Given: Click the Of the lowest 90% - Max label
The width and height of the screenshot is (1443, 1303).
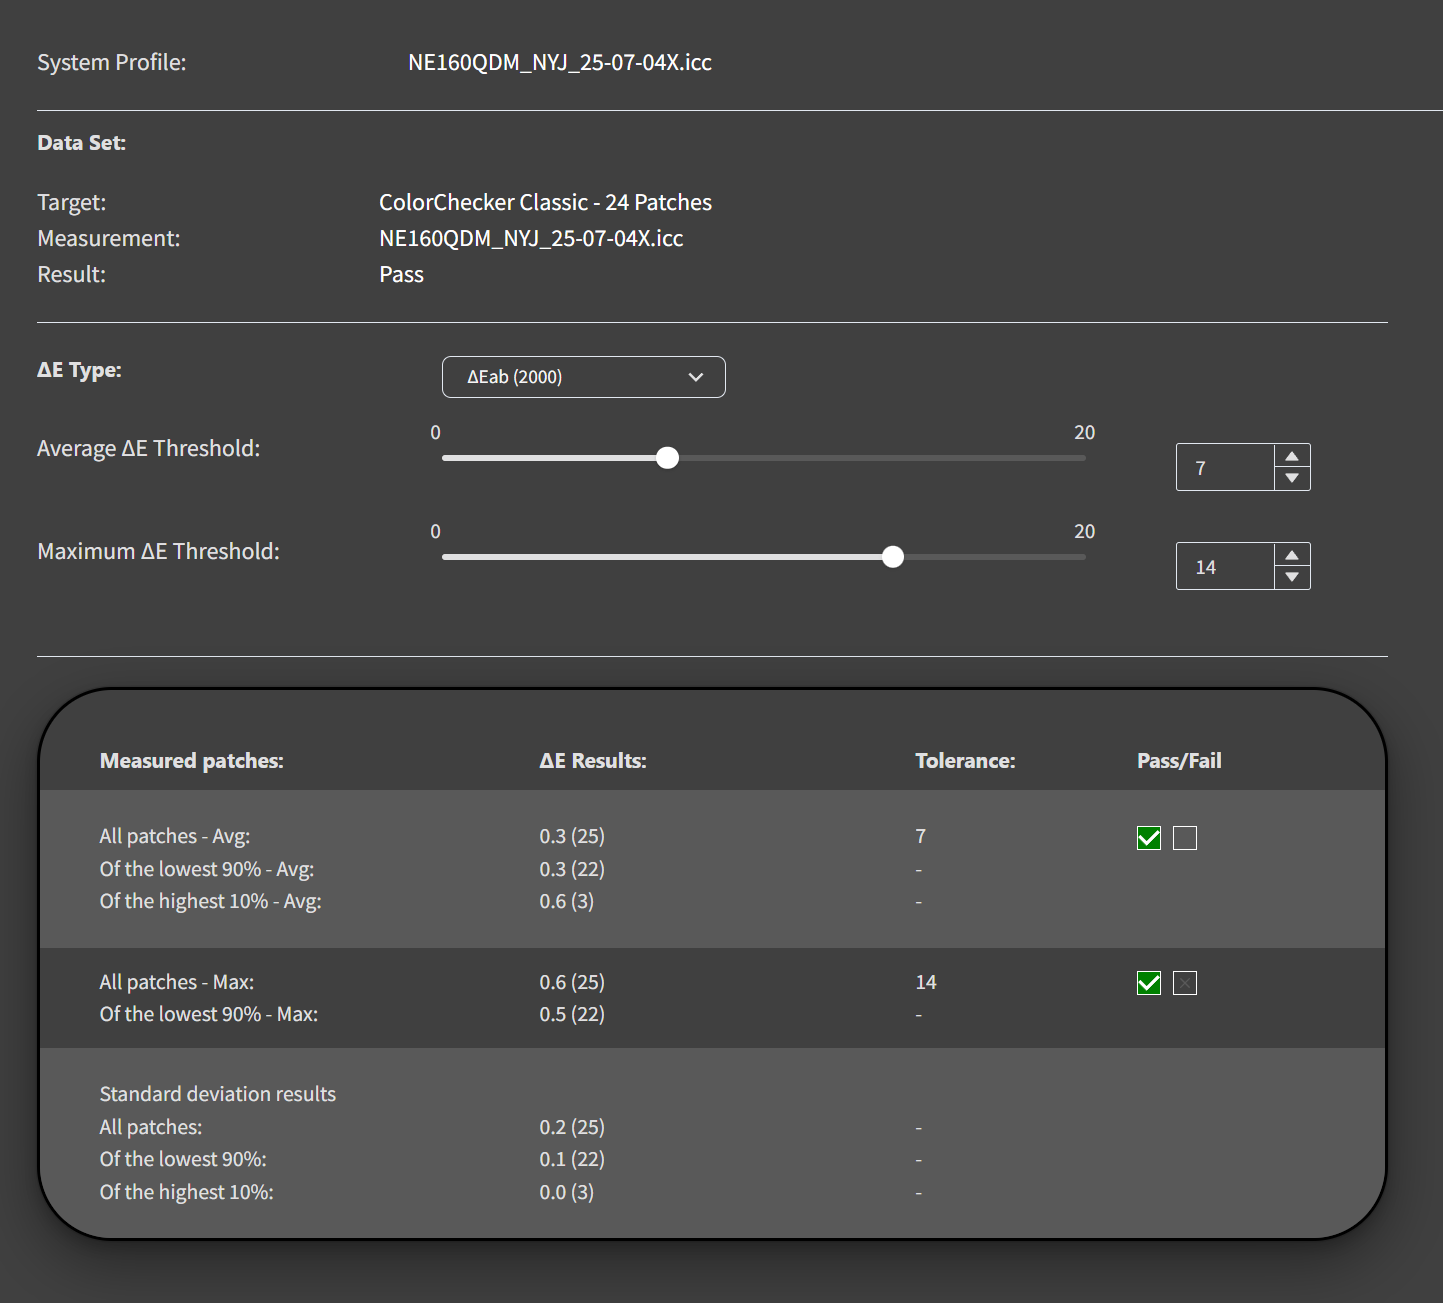Looking at the screenshot, I should 209,1014.
